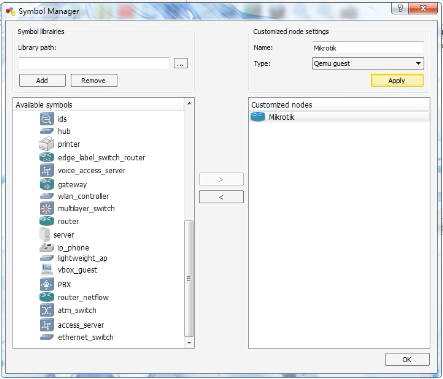The height and width of the screenshot is (379, 443).
Task: Choose the multilayer_switch icon
Action: coord(46,208)
